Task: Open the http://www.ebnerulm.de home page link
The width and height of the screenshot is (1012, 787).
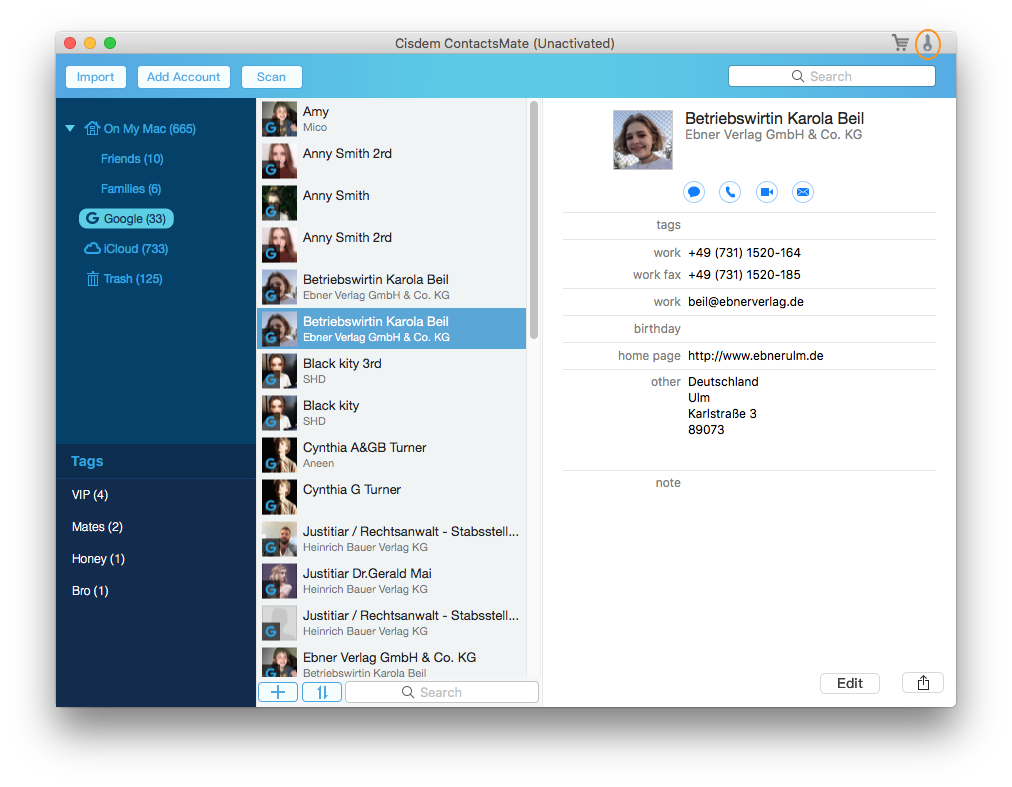Action: point(755,356)
